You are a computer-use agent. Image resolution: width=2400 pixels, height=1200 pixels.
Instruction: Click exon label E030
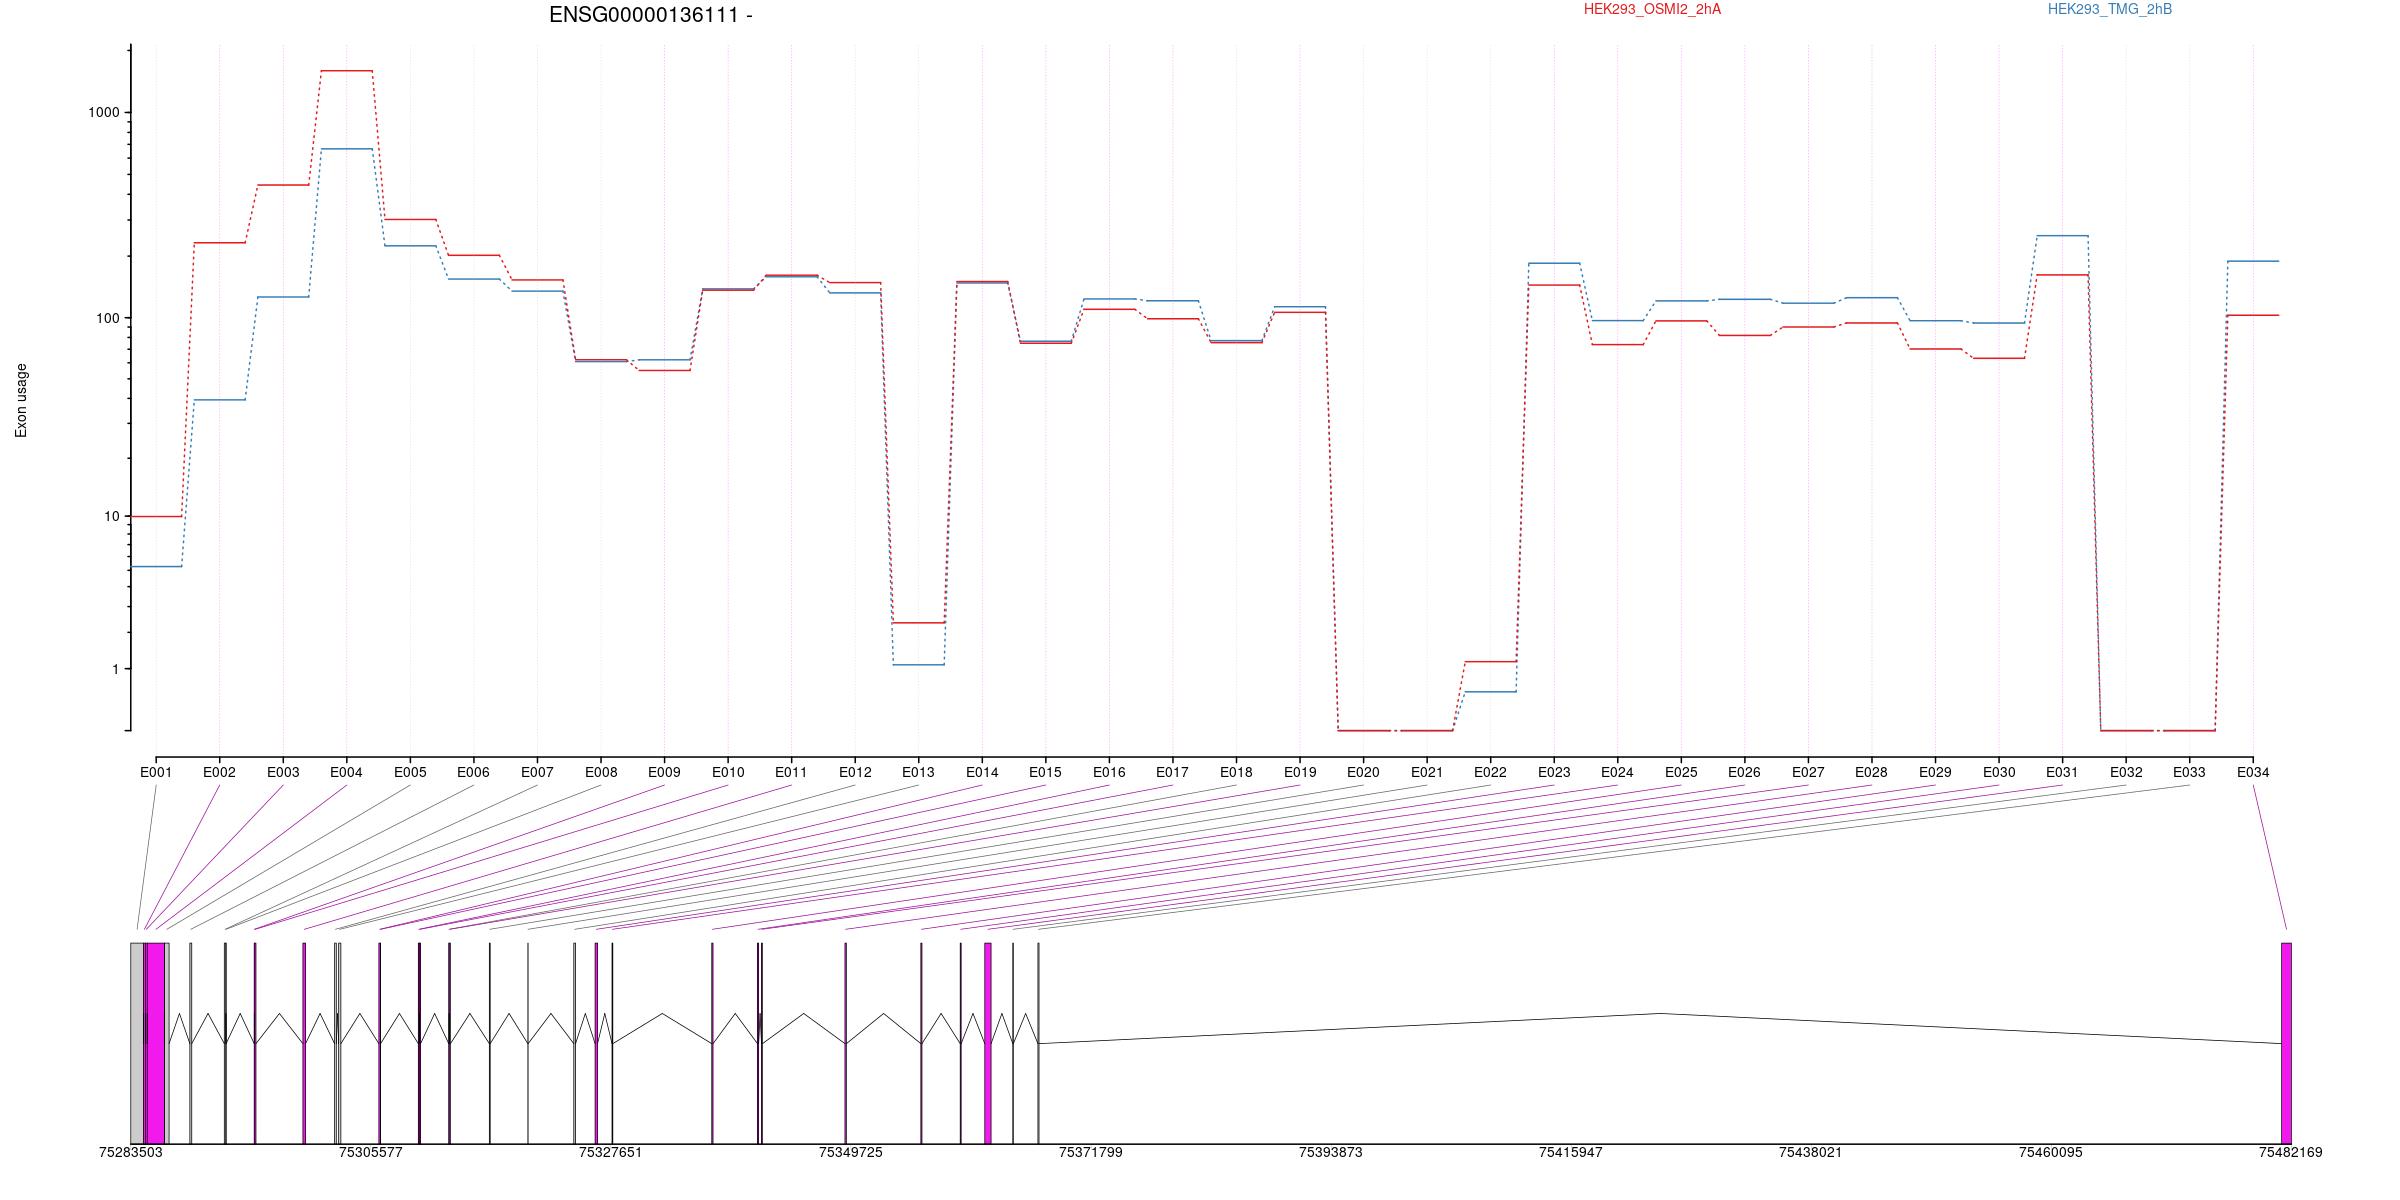(x=1999, y=772)
